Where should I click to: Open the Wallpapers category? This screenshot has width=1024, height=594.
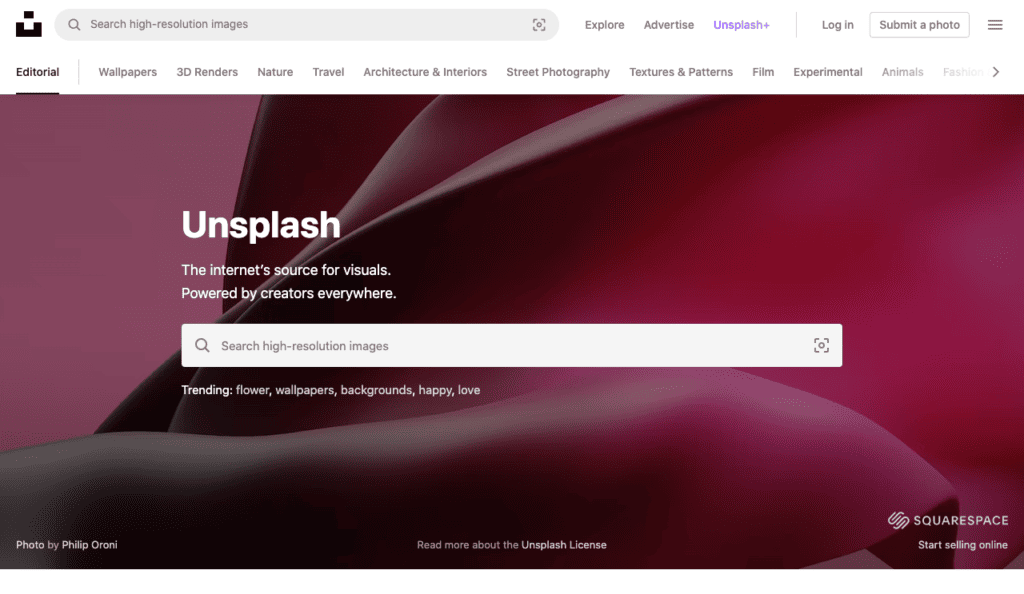(x=127, y=72)
